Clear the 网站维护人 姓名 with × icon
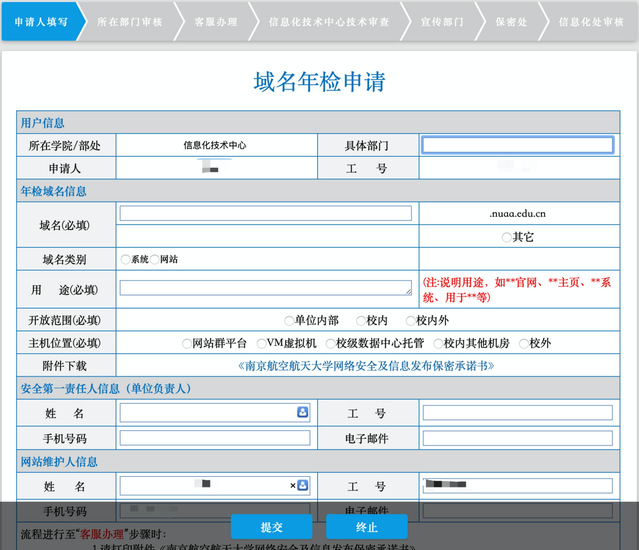Screen dimensions: 639x550 click(x=293, y=485)
